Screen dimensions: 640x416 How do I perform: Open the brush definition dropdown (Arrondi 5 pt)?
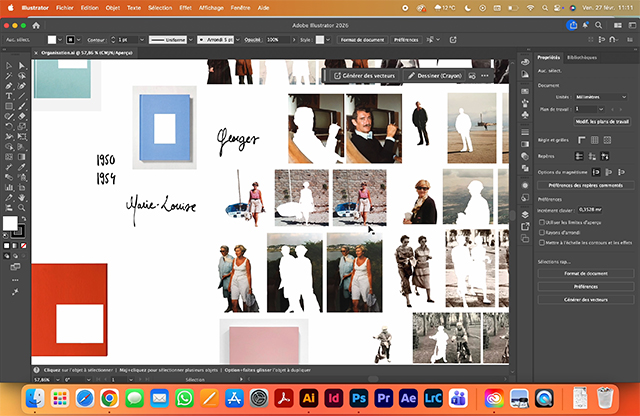238,40
